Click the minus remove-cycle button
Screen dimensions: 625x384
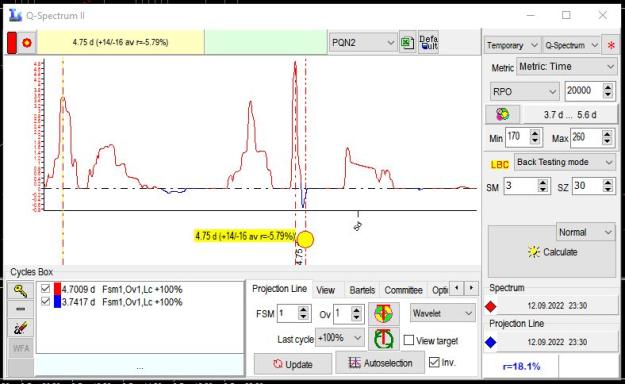tap(20, 309)
